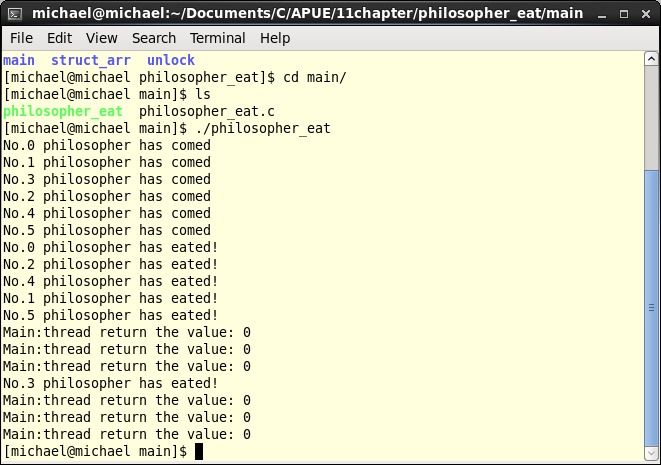This screenshot has width=661, height=465.
Task: Click line 'No.2 philosopher has comed'
Action: 107,196
